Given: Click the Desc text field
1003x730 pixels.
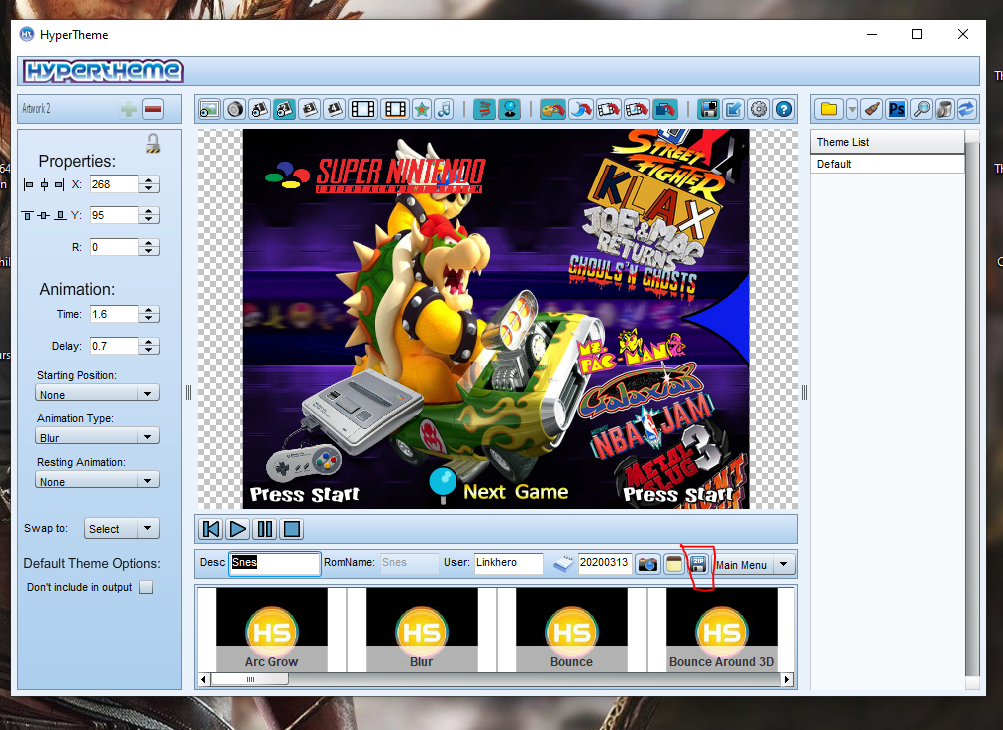Looking at the screenshot, I should click(x=275, y=564).
